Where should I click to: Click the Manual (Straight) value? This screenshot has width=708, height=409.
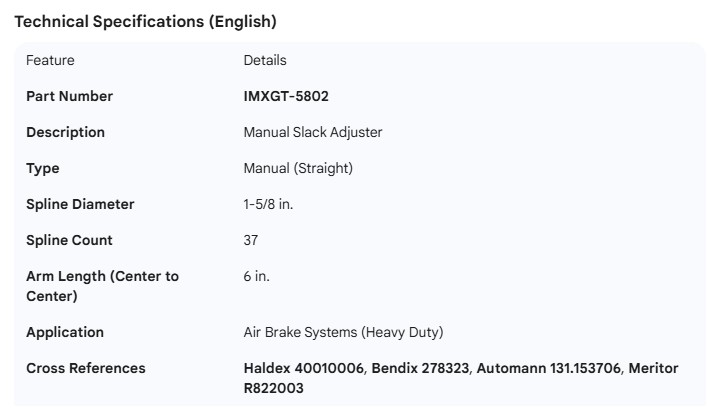(298, 168)
